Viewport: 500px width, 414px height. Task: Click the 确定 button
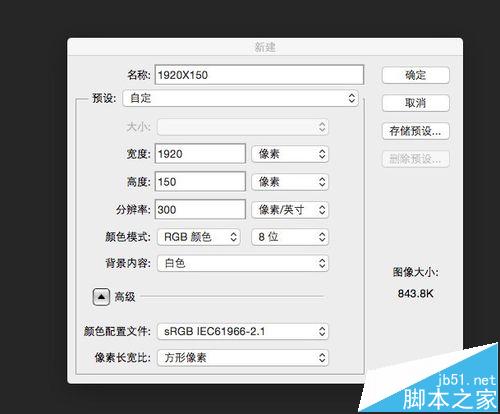point(416,75)
